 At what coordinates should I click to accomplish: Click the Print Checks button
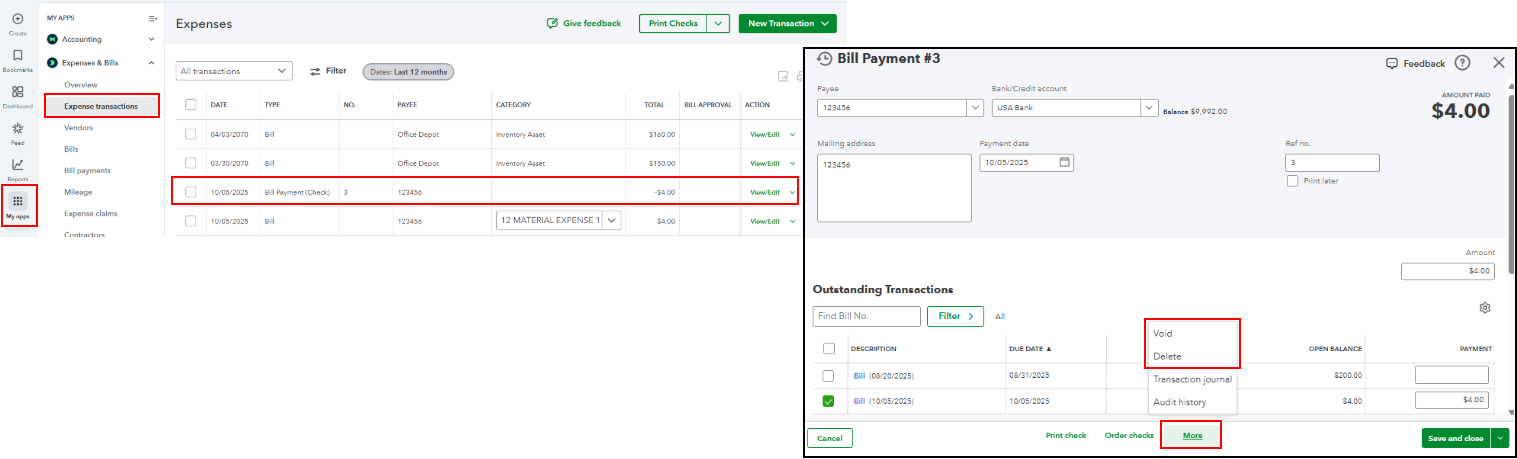coord(673,23)
